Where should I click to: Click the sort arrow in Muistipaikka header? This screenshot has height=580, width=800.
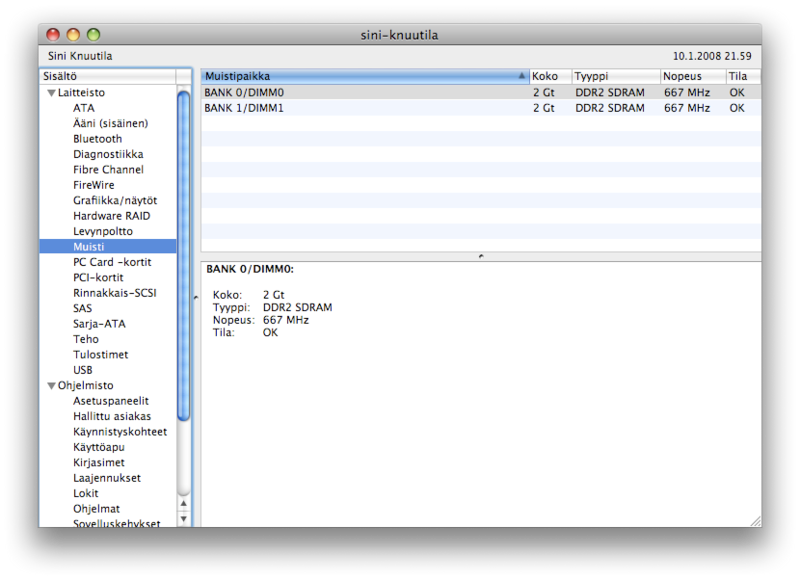click(x=521, y=76)
